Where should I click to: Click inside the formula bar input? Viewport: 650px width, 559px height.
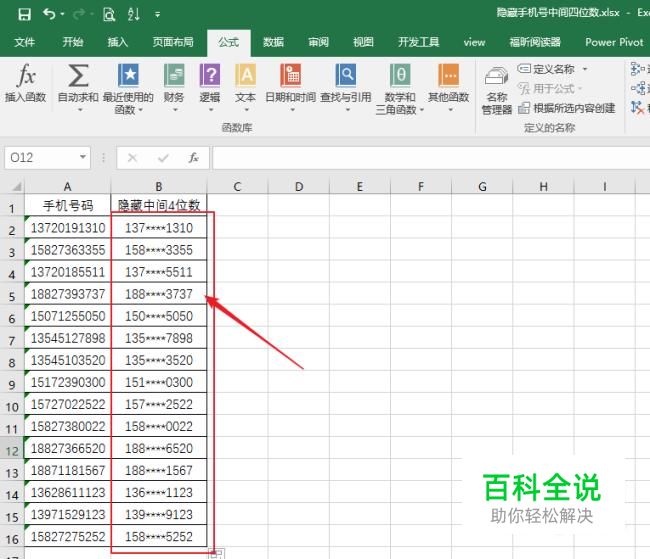point(431,158)
